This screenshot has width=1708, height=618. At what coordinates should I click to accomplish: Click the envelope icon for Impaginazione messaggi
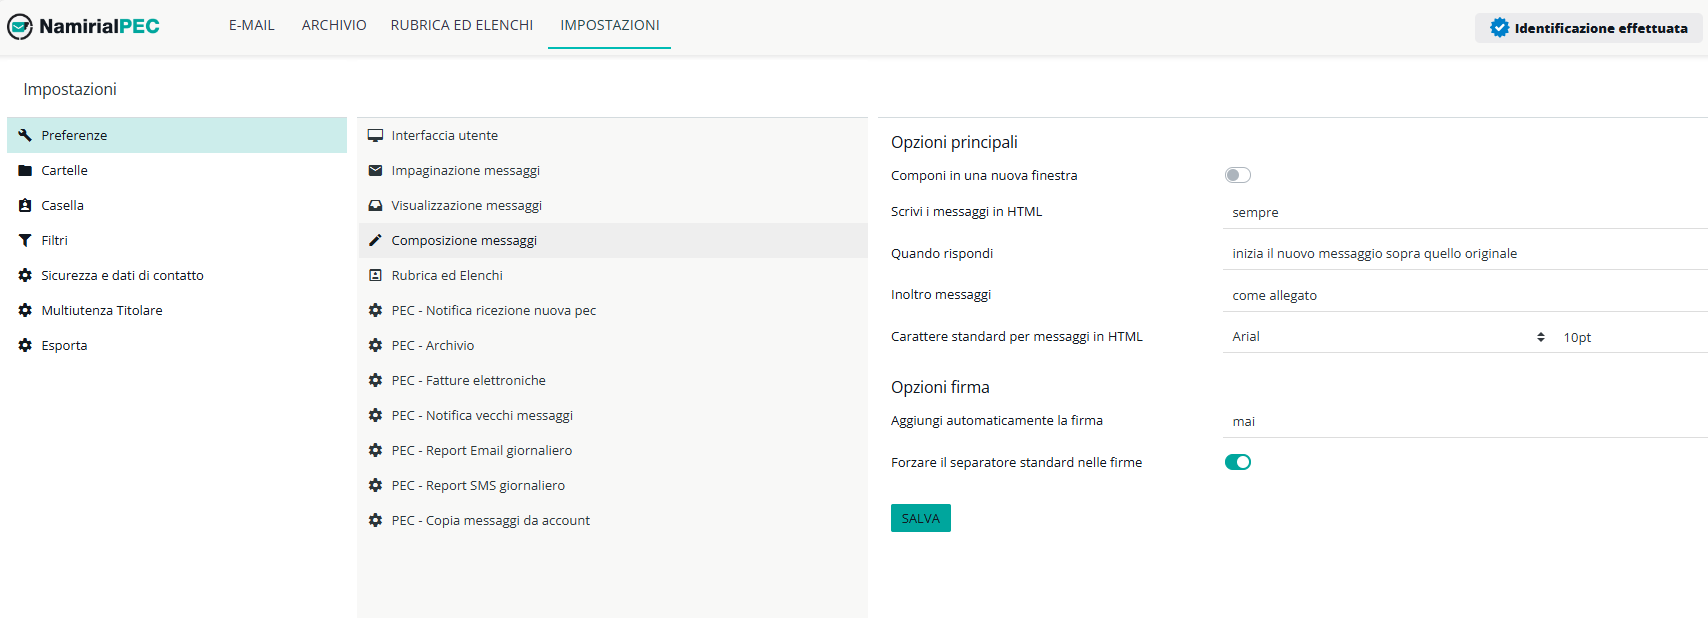point(375,171)
